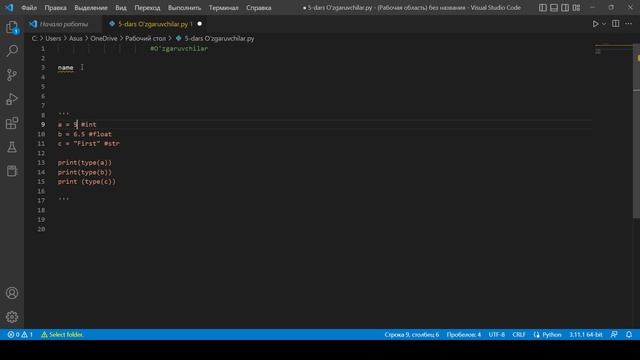Screen dimensions: 640x360
Task: Open the Source Control view
Action: 12,75
